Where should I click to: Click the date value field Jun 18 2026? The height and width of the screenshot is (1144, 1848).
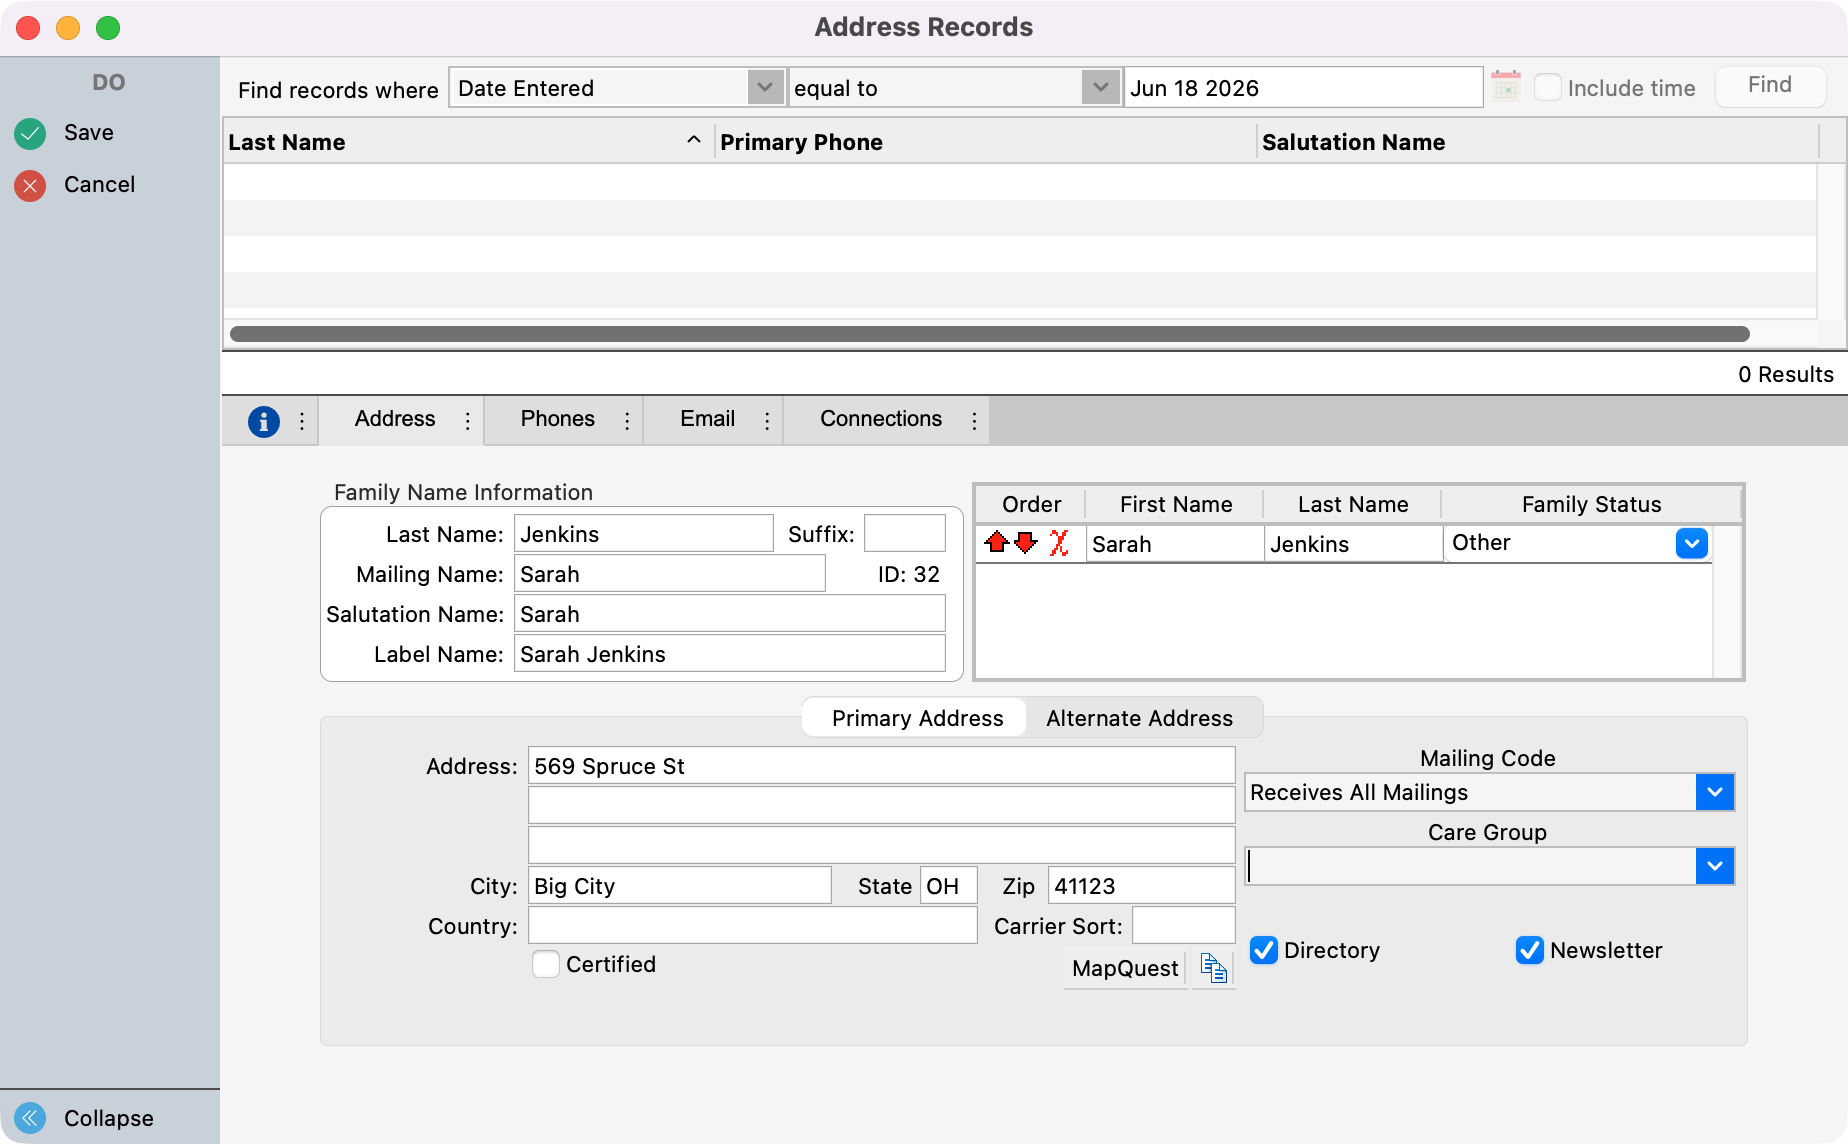tap(1303, 88)
